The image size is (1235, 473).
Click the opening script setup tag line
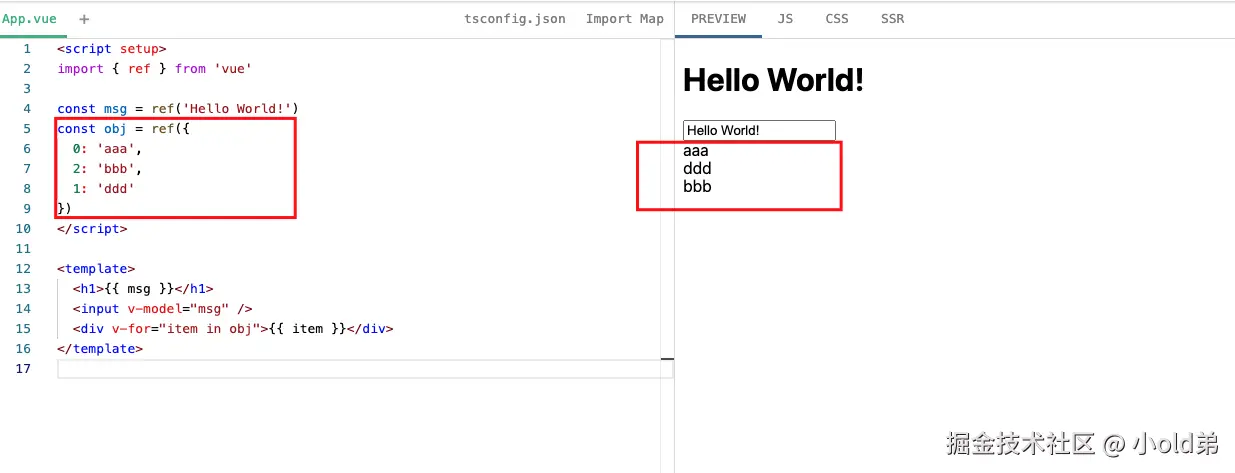pos(112,49)
